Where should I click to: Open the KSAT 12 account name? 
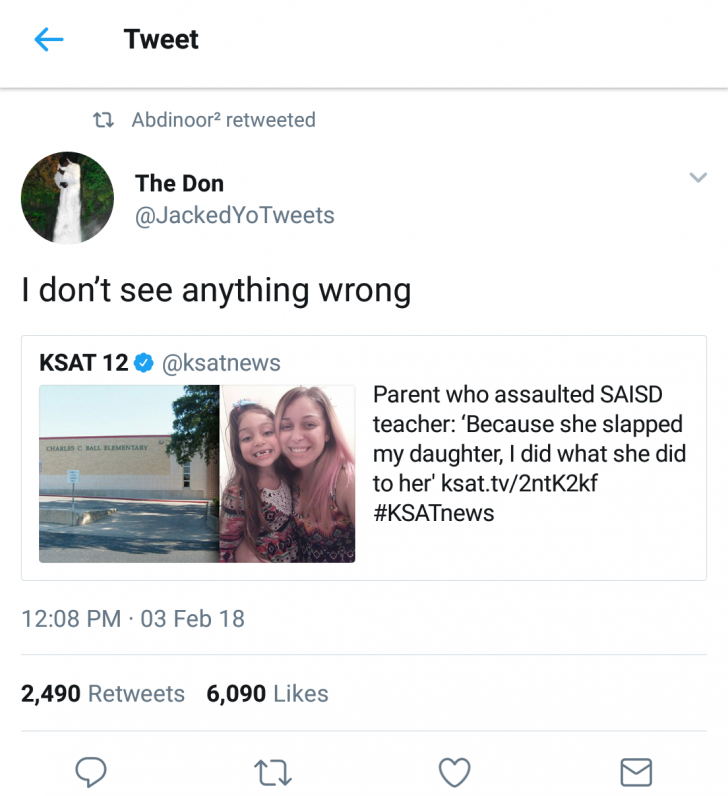(84, 363)
